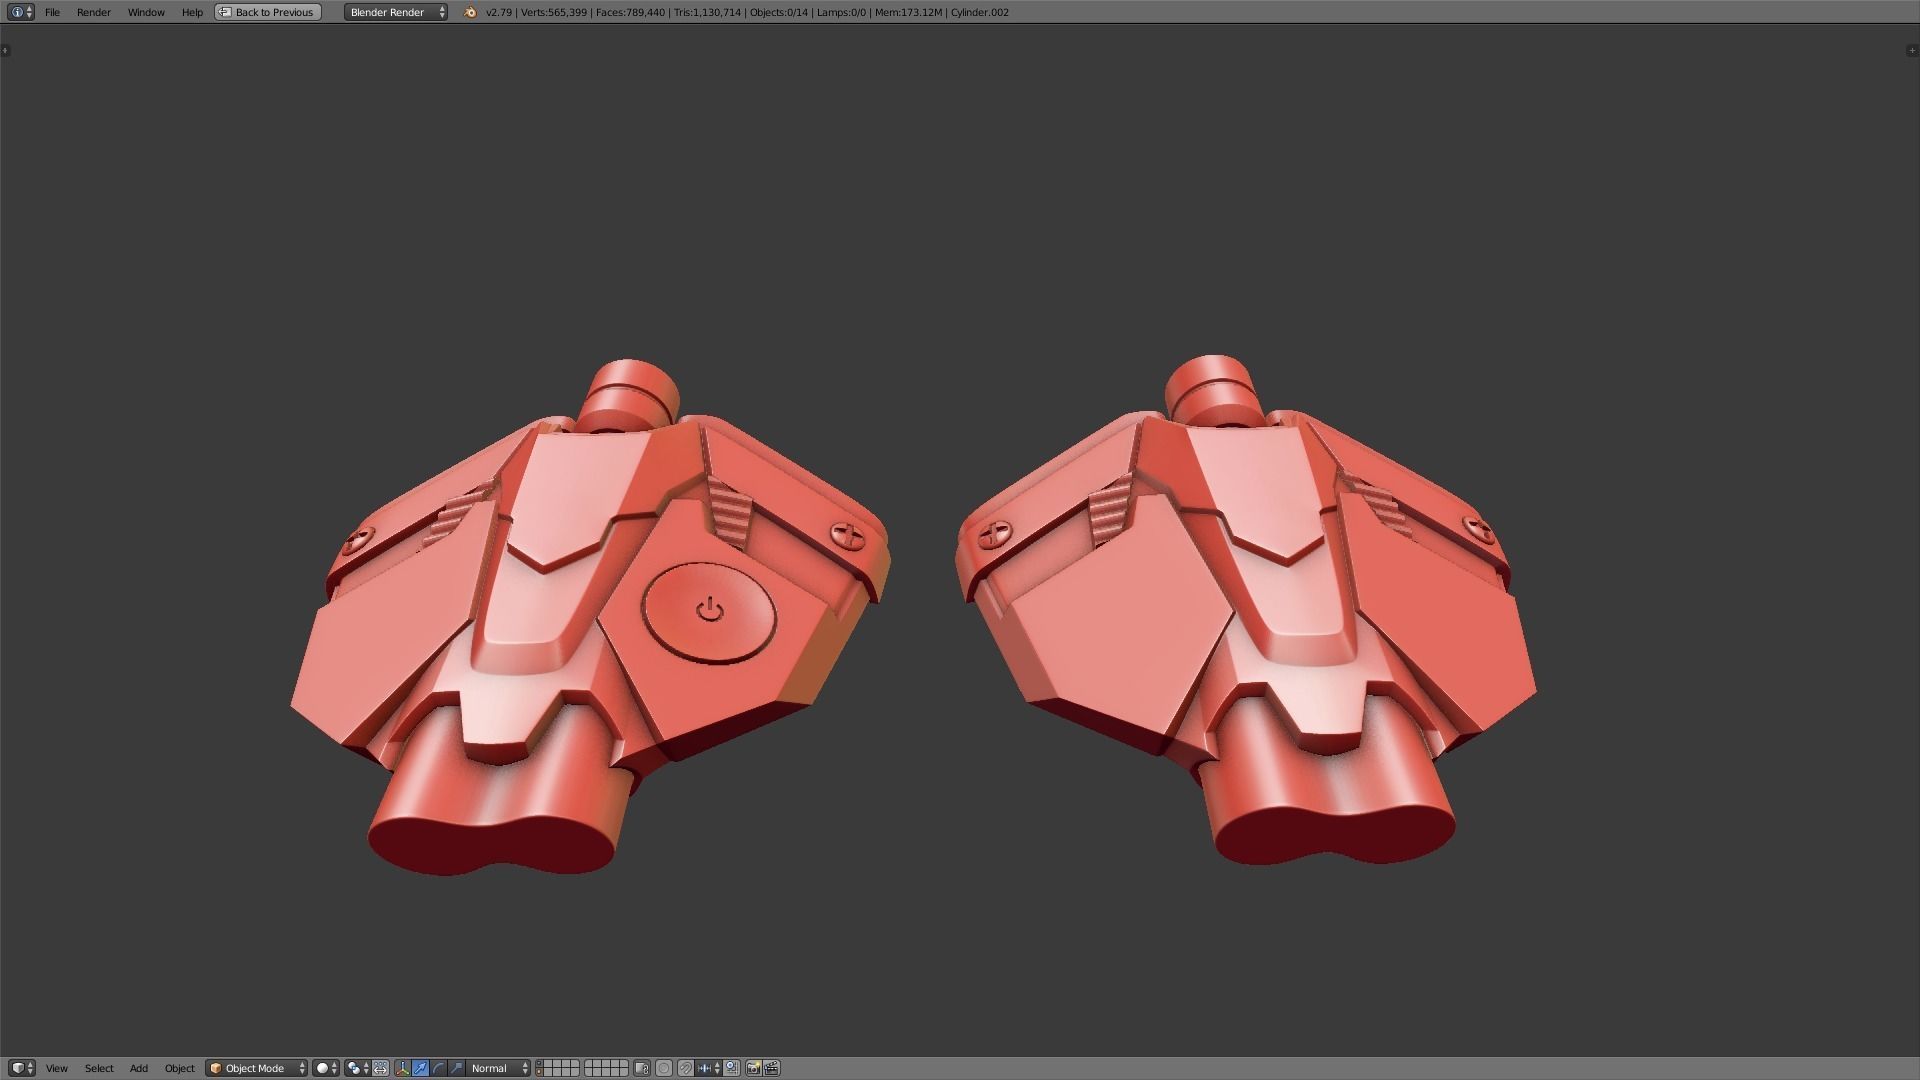This screenshot has height=1080, width=1920.
Task: Click power button on left model
Action: point(709,612)
